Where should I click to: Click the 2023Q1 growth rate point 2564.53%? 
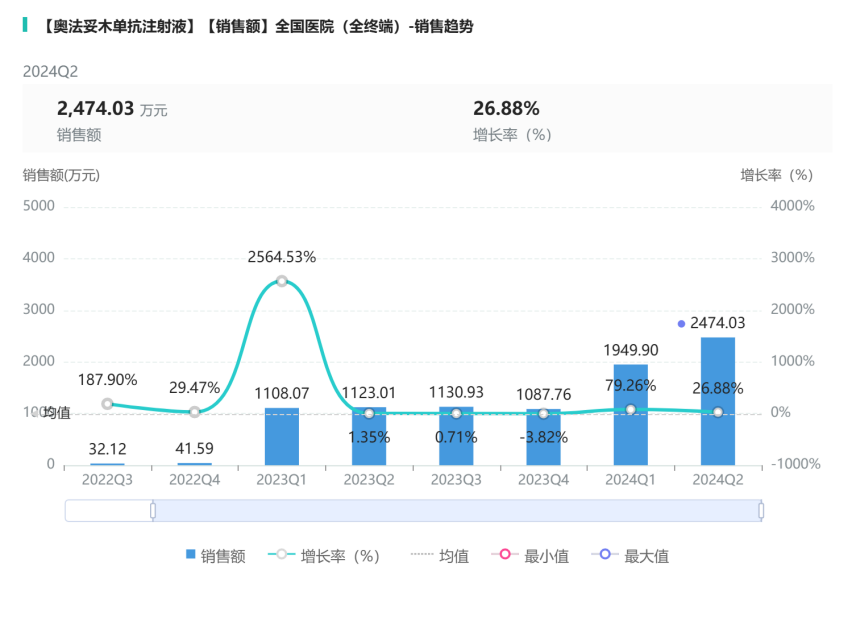pos(282,281)
